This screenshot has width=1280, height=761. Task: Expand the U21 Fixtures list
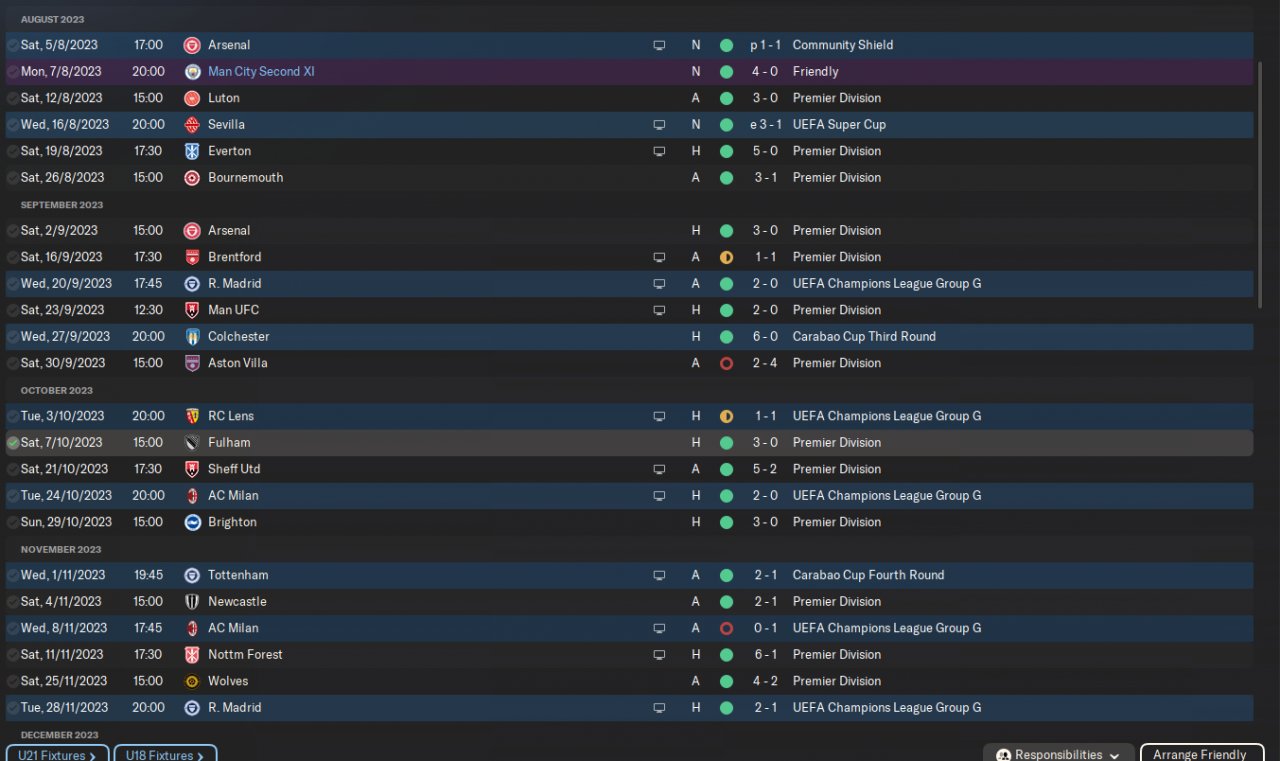[x=57, y=755]
